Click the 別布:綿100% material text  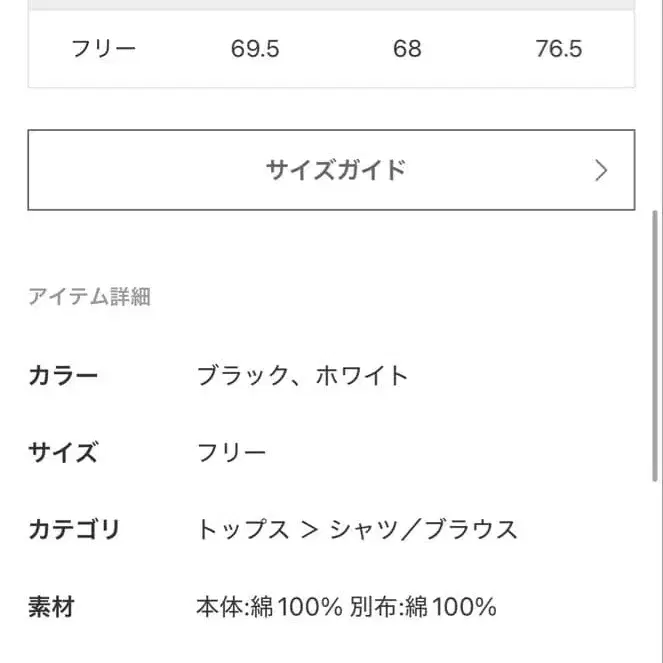pyautogui.click(x=424, y=606)
